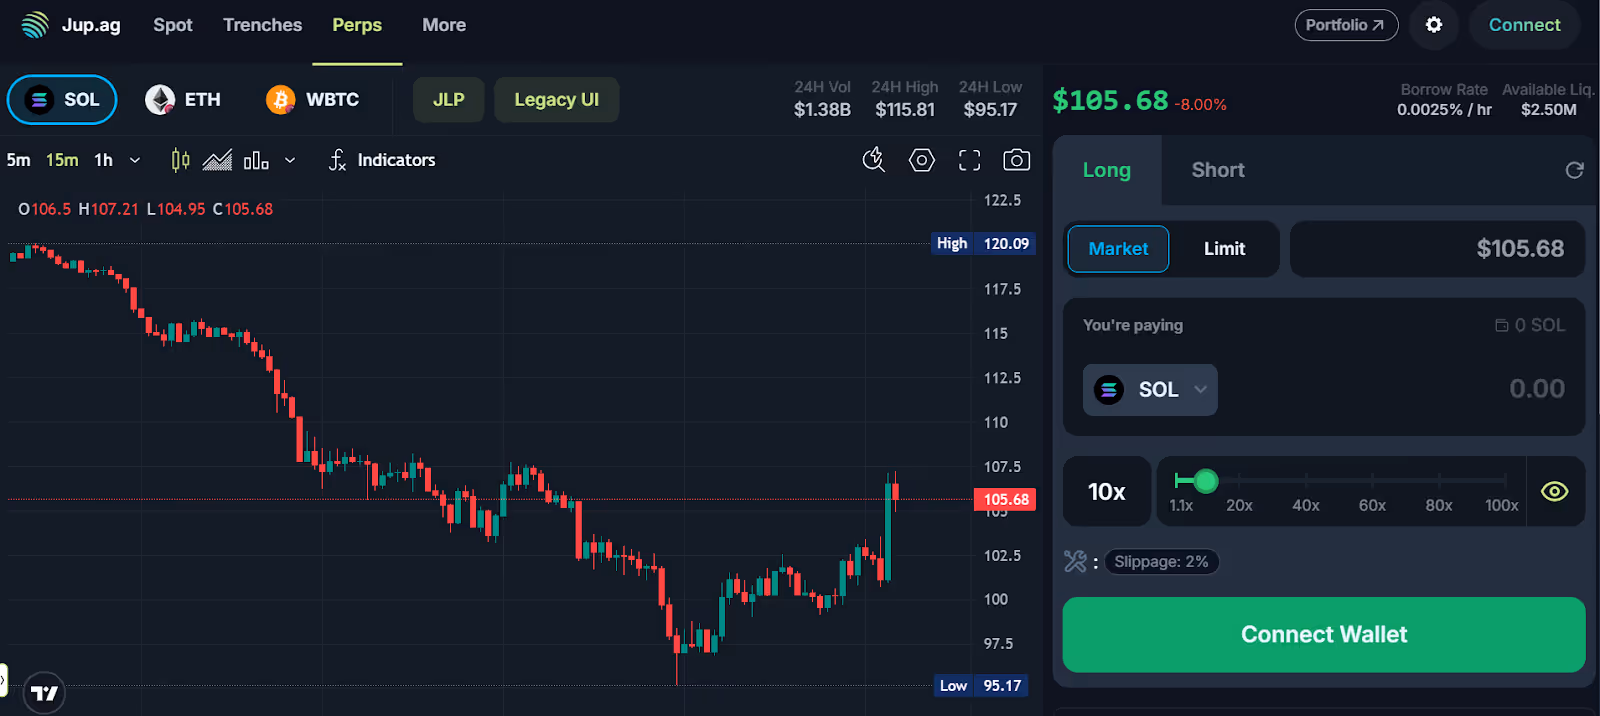The height and width of the screenshot is (716, 1600).
Task: Click the You're paying label
Action: coord(1133,325)
